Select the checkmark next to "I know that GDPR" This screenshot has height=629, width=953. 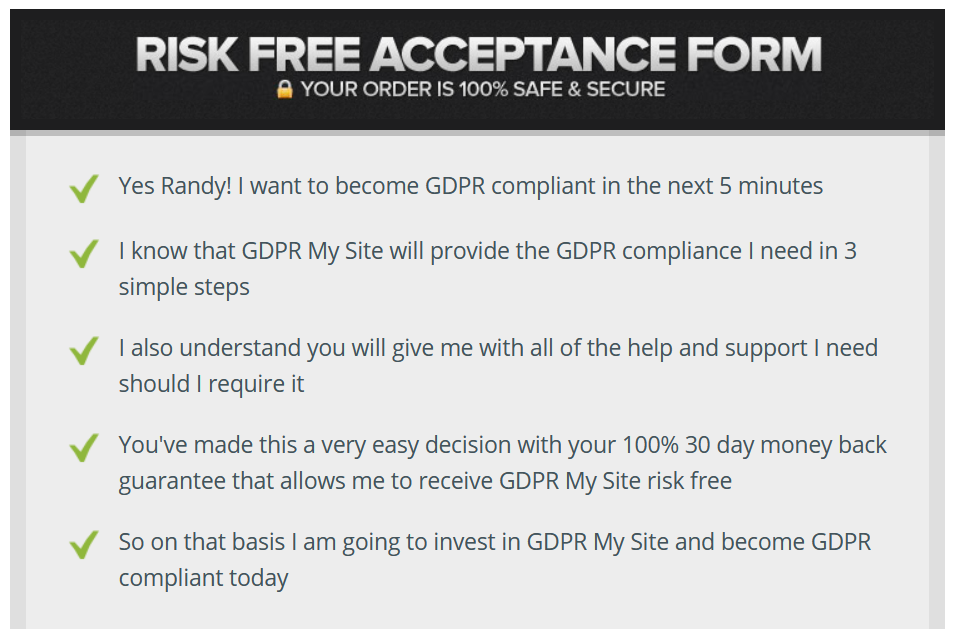[x=84, y=253]
